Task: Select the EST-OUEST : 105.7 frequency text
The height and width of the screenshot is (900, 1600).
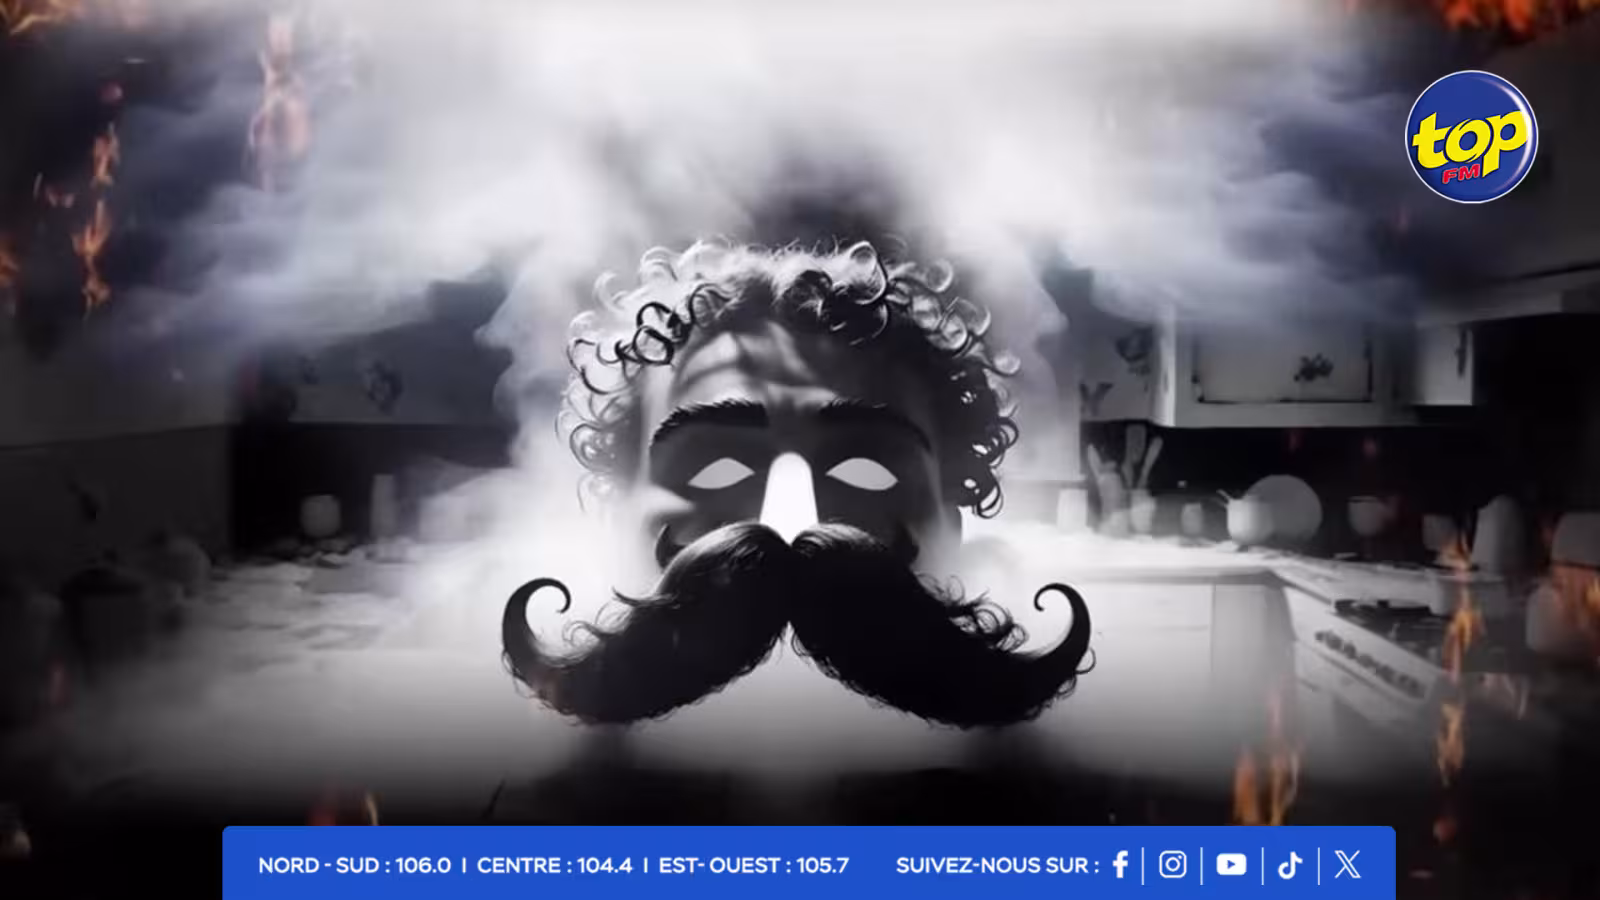Action: coord(753,865)
